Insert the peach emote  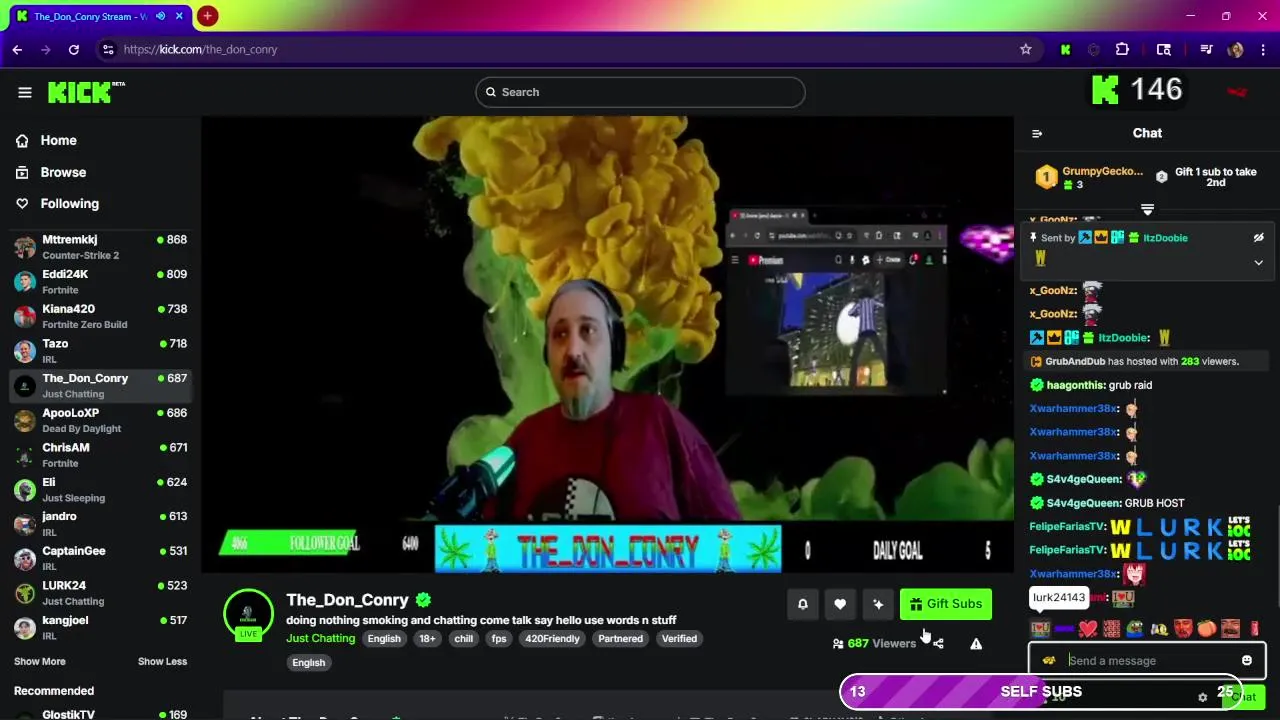(x=1207, y=629)
